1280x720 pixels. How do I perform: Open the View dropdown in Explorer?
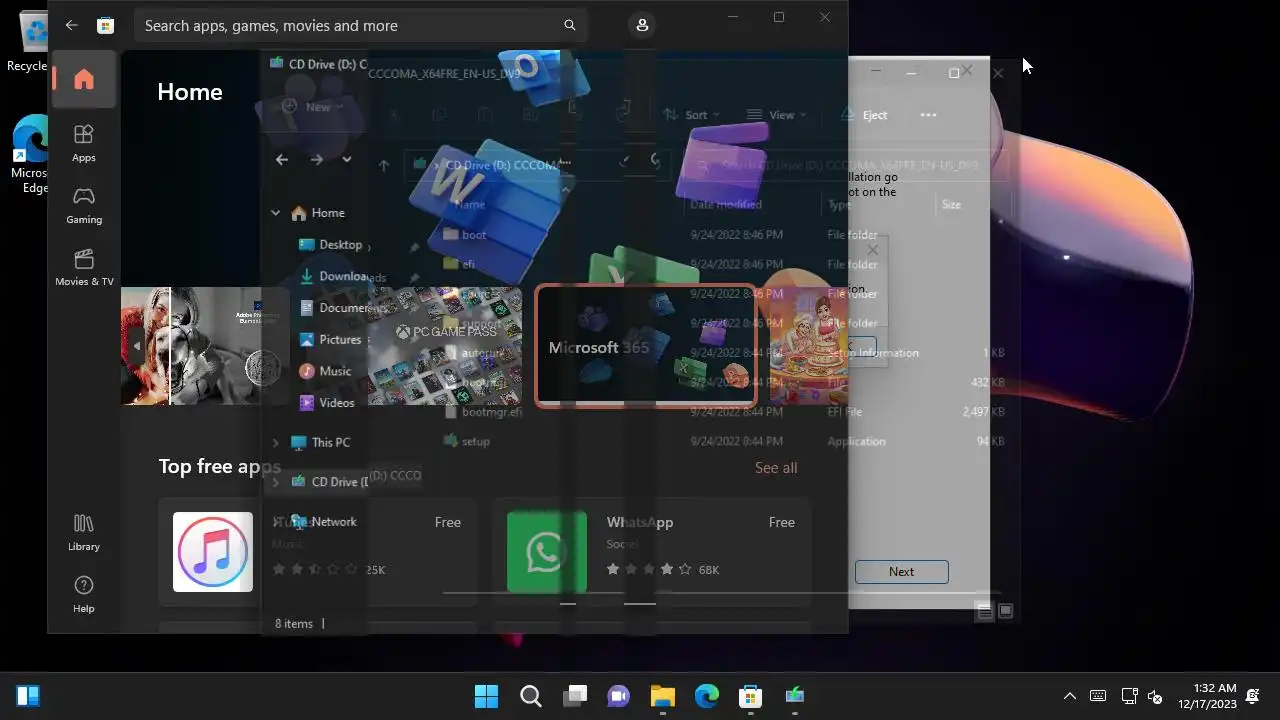776,115
